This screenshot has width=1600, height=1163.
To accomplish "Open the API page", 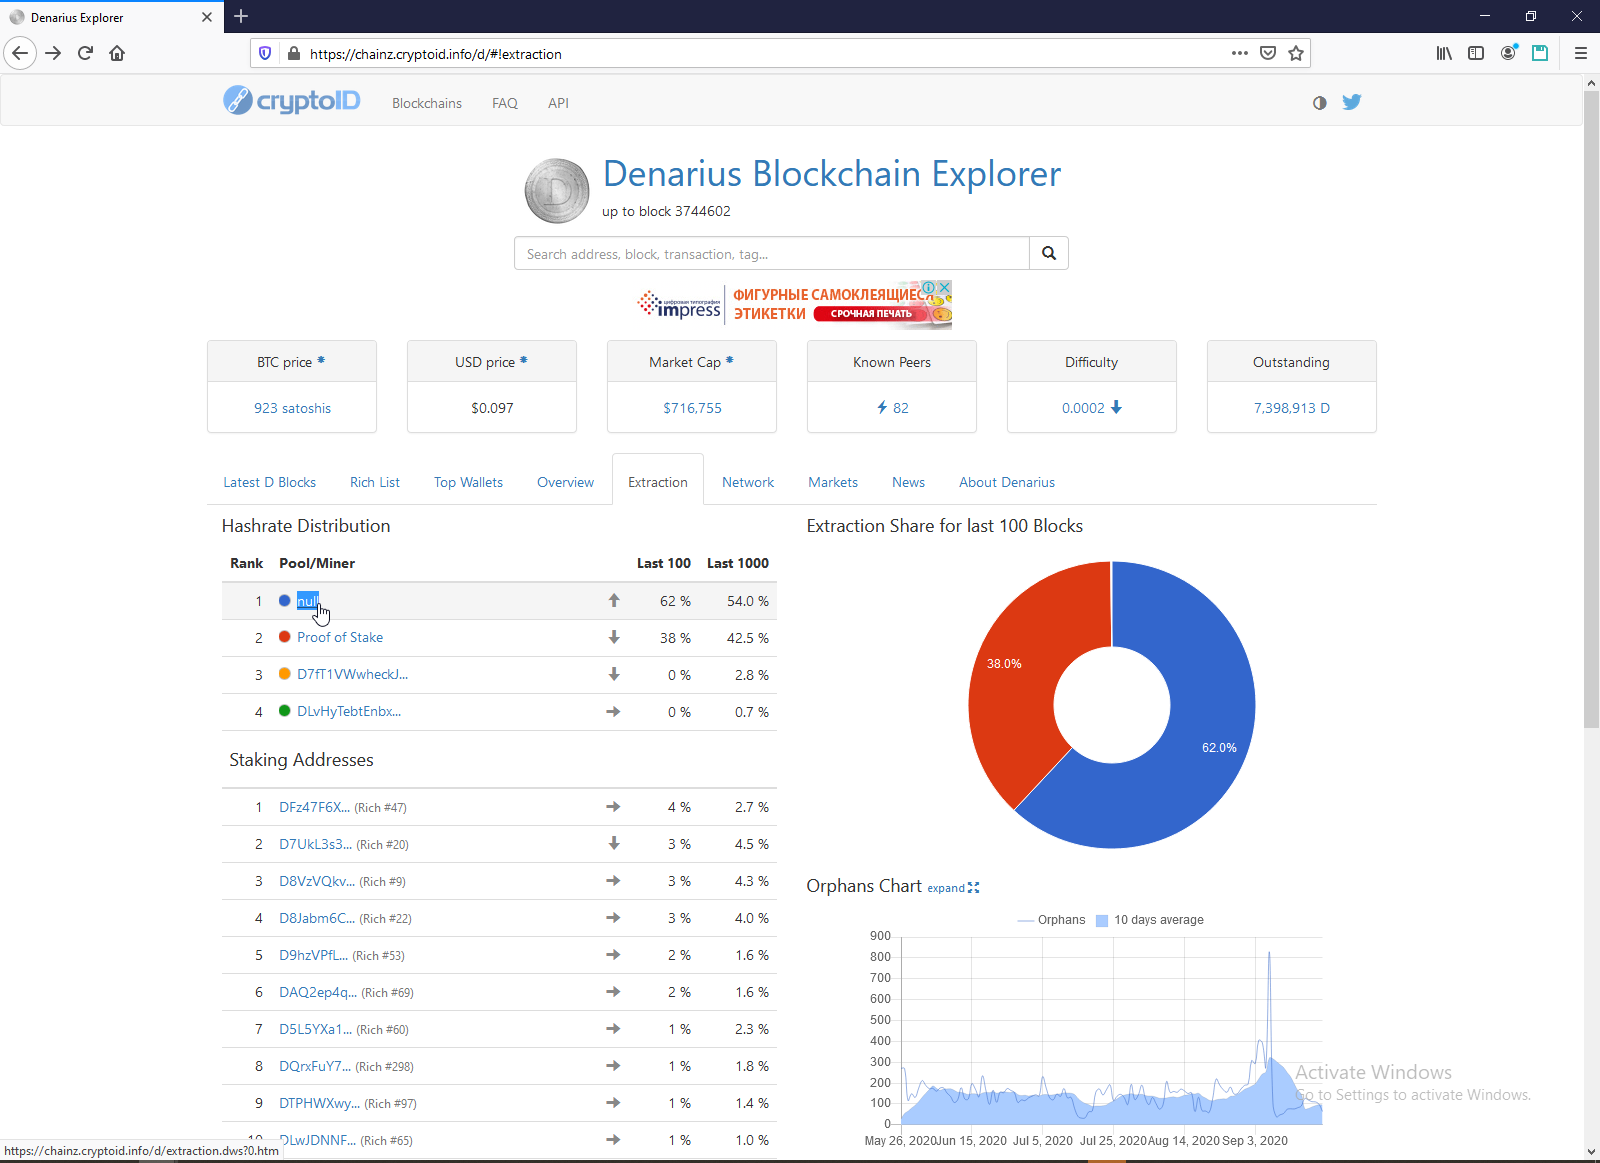I will tap(558, 103).
